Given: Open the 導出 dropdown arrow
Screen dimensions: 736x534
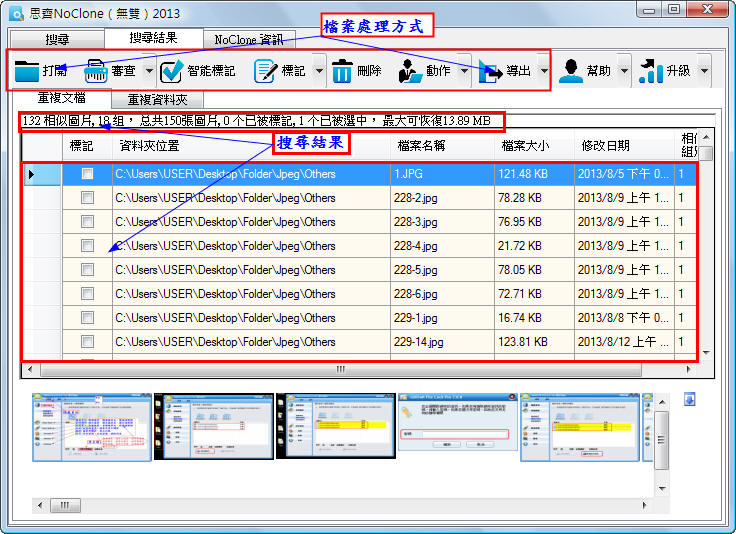Looking at the screenshot, I should coord(544,71).
